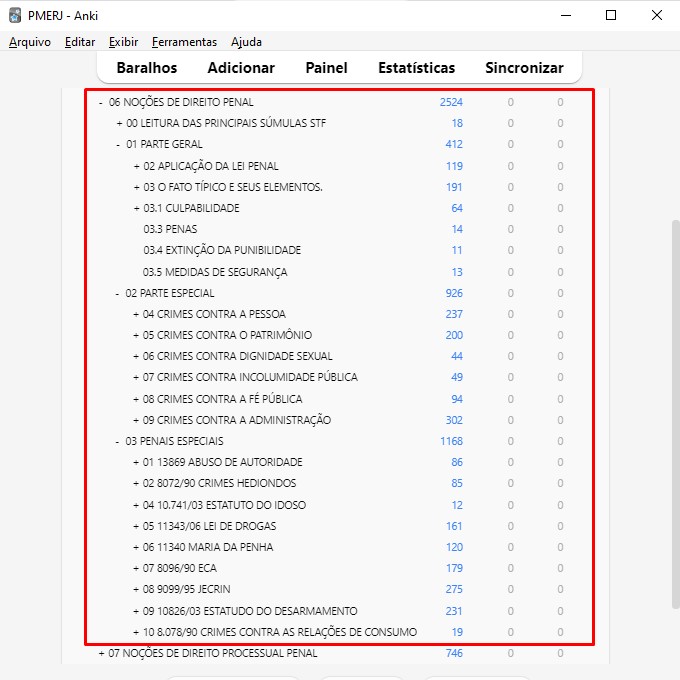Screen dimensions: 680x680
Task: Open the Editar menu
Action: (80, 42)
